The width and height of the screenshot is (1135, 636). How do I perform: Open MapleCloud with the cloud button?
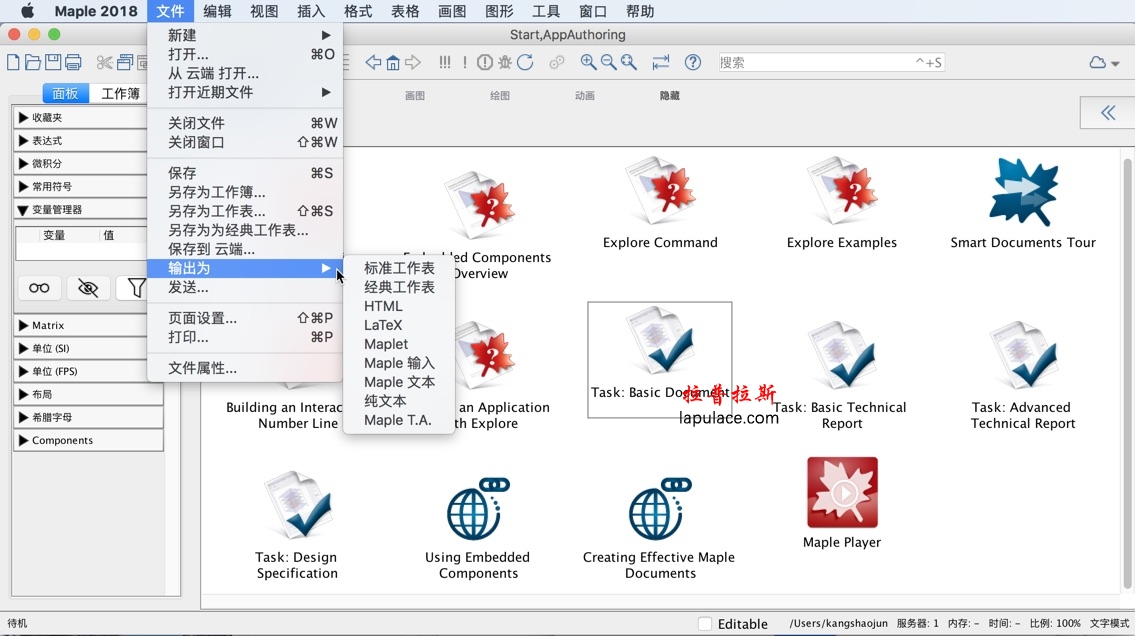(1098, 61)
